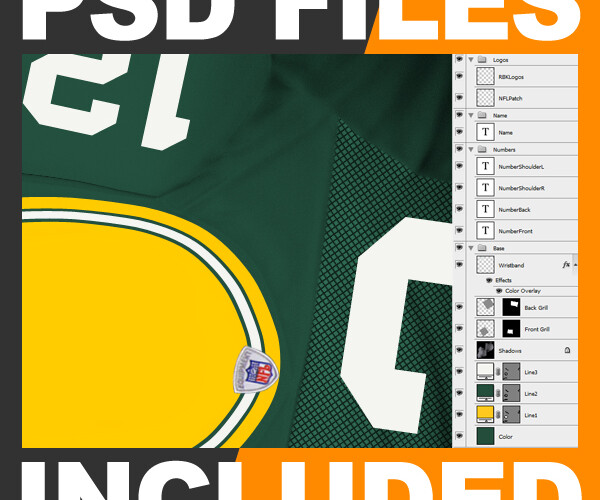Select the 'NumberShoulderL' layer name

point(521,167)
